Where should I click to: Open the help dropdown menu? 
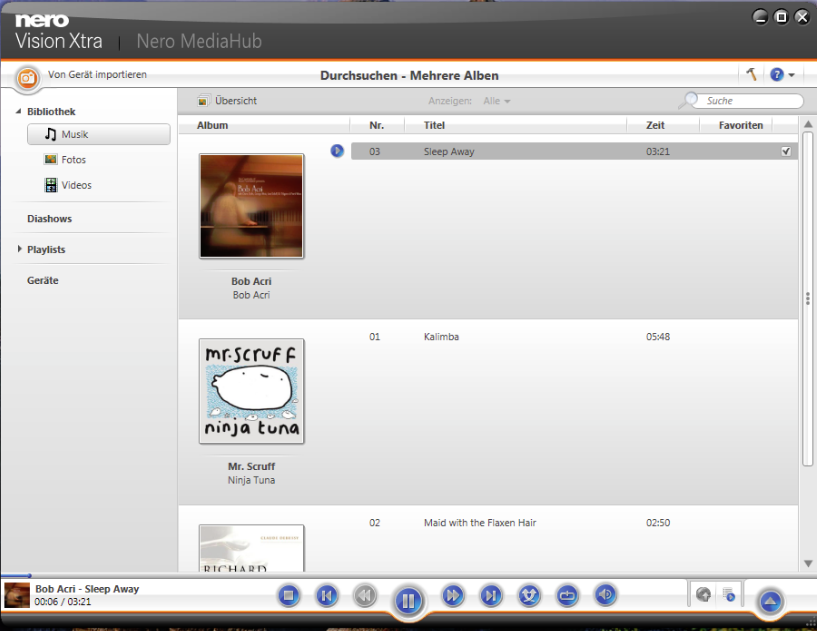(x=782, y=75)
